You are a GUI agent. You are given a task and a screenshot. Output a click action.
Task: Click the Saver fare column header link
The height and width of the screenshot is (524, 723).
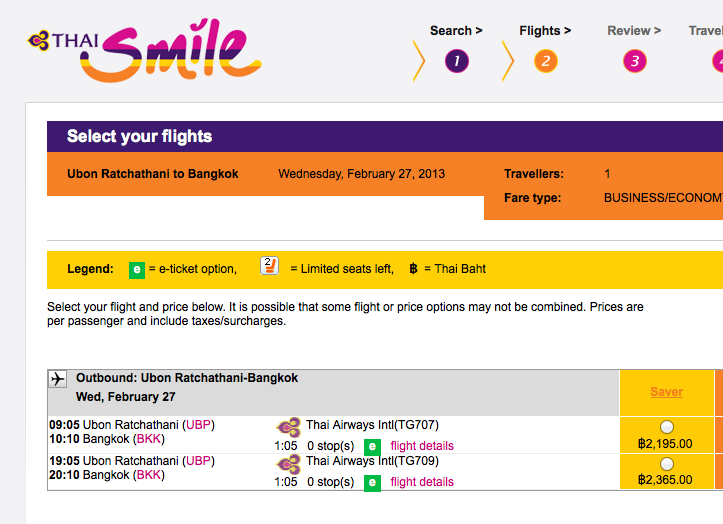tap(667, 392)
